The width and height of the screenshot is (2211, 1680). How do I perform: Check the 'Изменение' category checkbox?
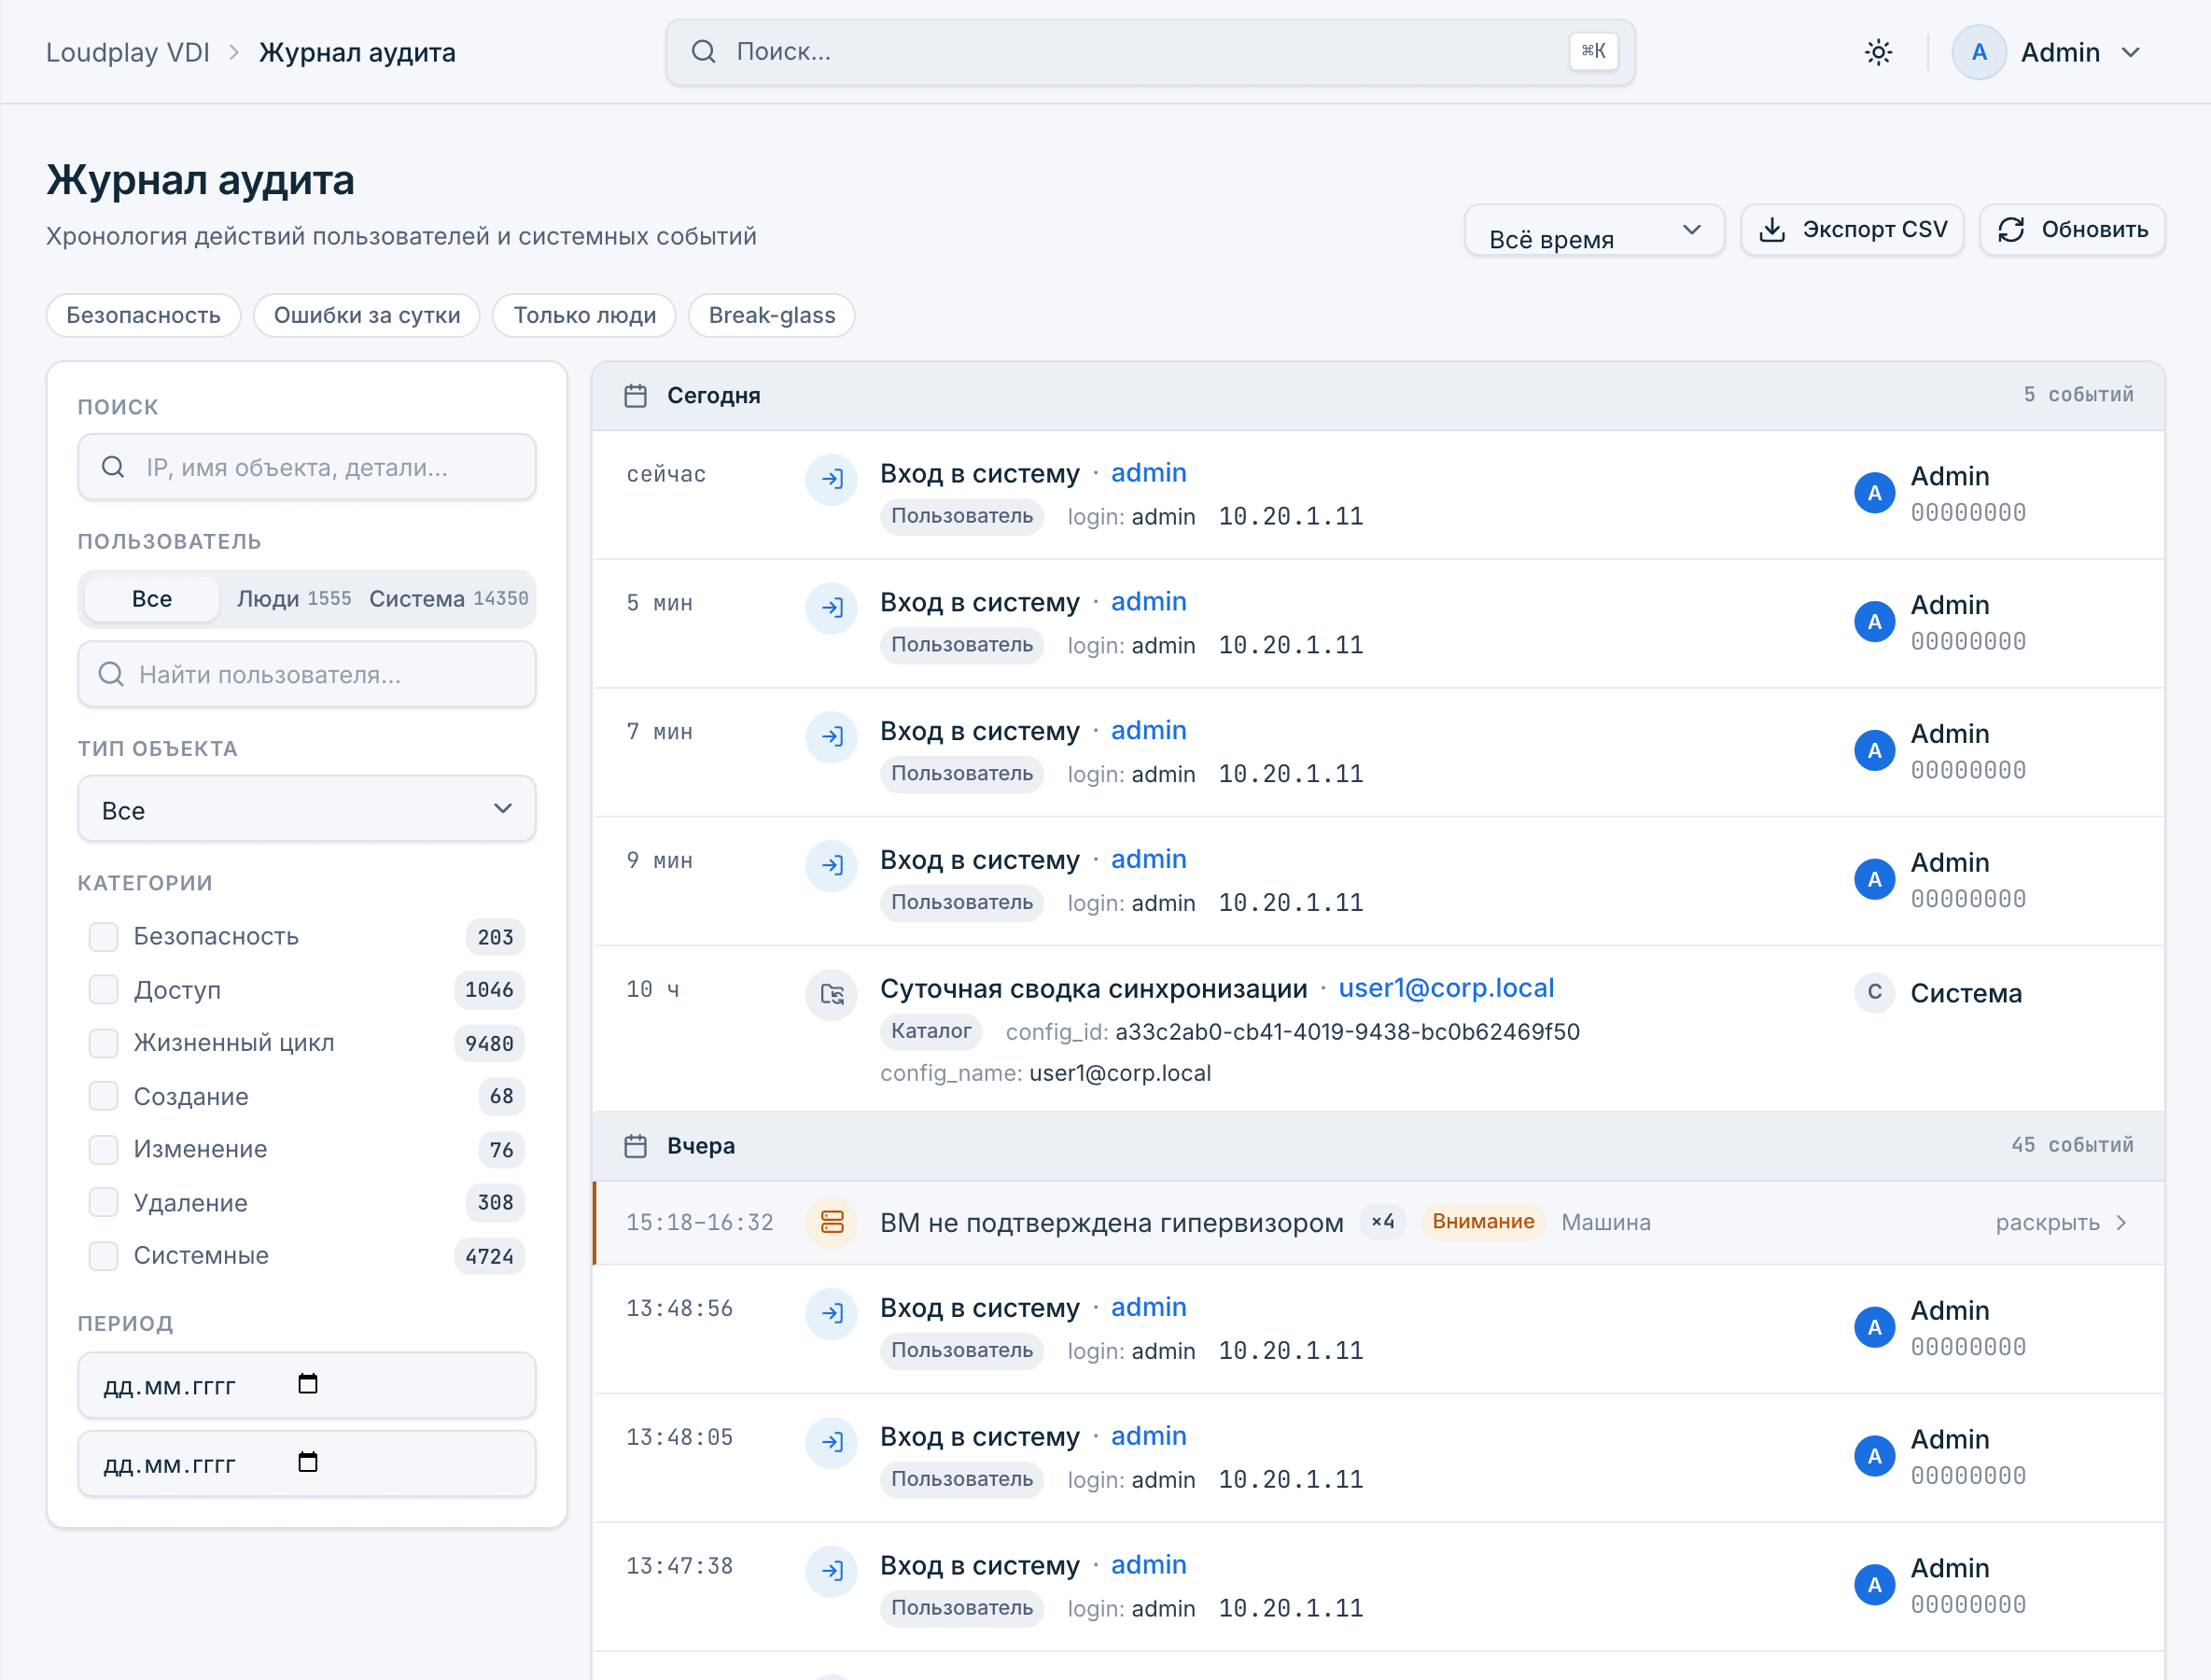[103, 1149]
